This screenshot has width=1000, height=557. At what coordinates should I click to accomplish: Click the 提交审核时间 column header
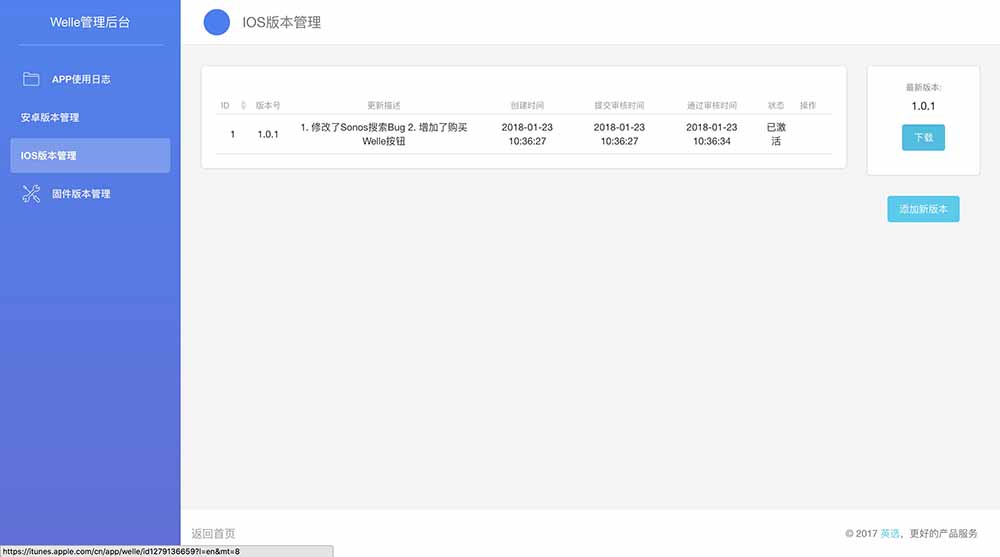(619, 106)
